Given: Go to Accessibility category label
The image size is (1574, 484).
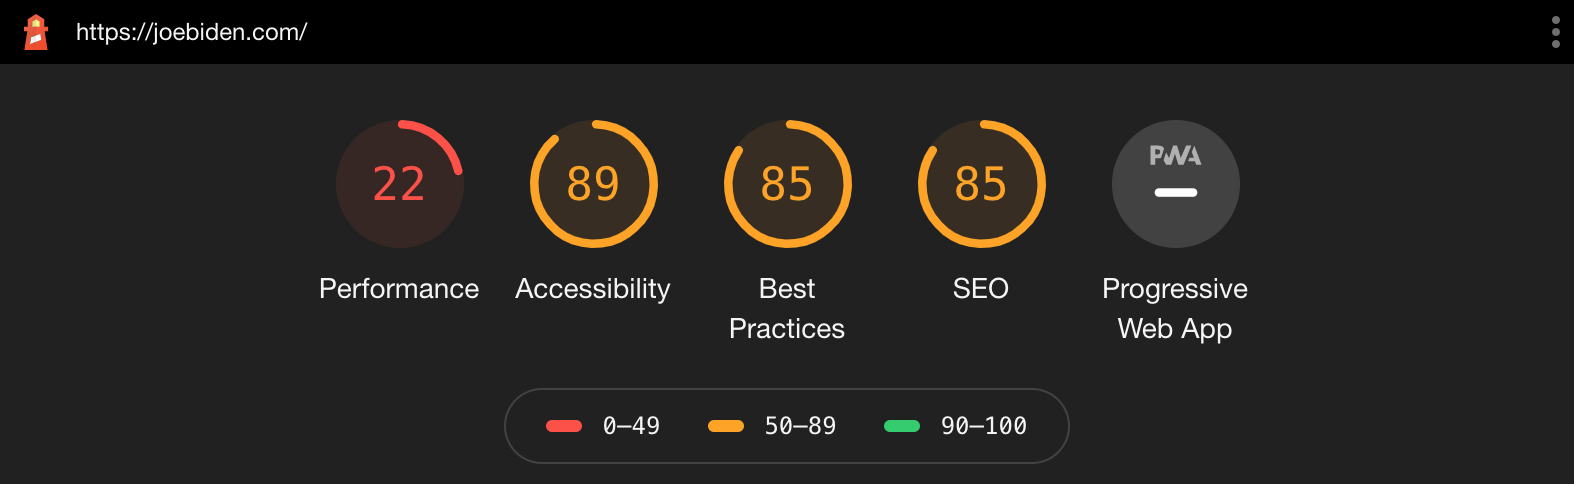Looking at the screenshot, I should coord(593,289).
